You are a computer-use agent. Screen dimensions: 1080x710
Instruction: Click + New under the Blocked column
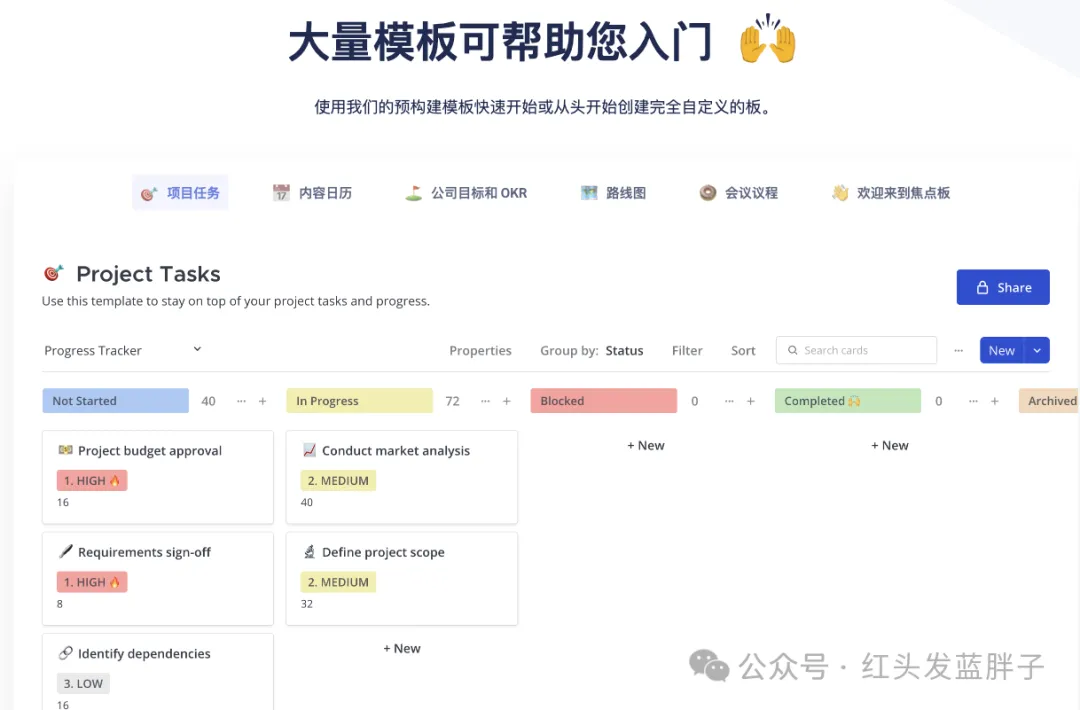645,445
